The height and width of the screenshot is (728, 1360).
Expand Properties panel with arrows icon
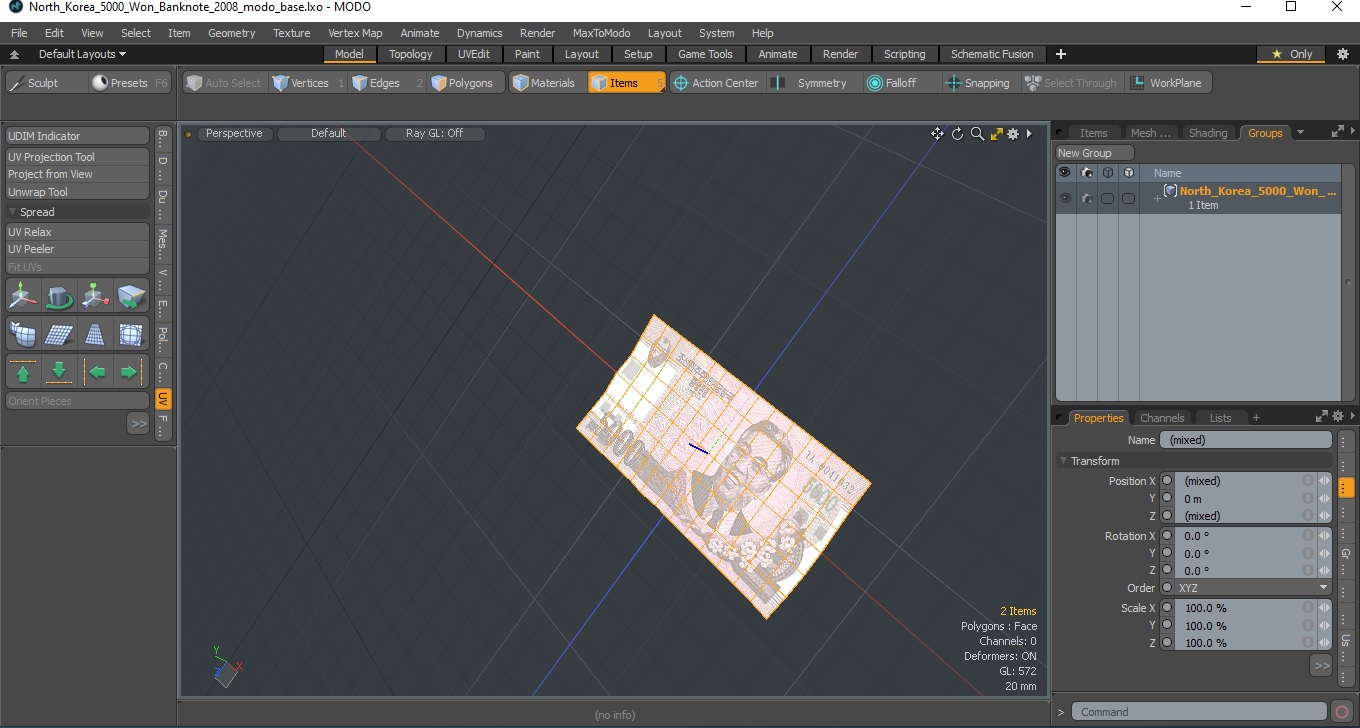click(1320, 417)
